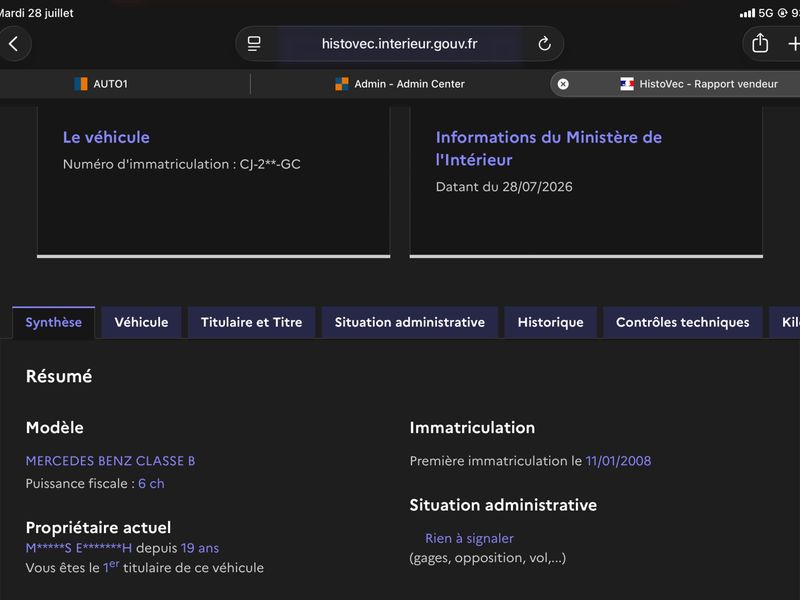
Task: Go back with the browser back arrow
Action: (14, 44)
